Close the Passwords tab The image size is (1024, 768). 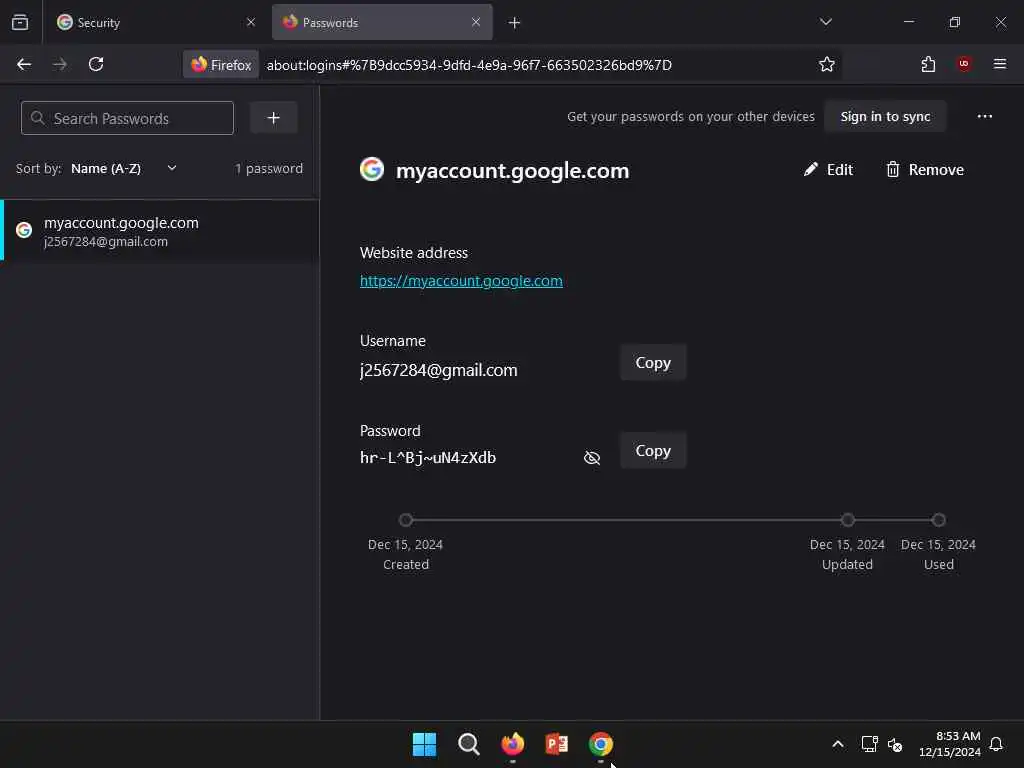click(x=476, y=22)
